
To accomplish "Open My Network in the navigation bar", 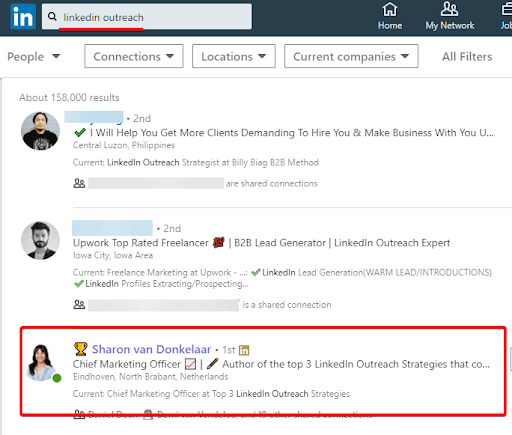I will pyautogui.click(x=450, y=16).
